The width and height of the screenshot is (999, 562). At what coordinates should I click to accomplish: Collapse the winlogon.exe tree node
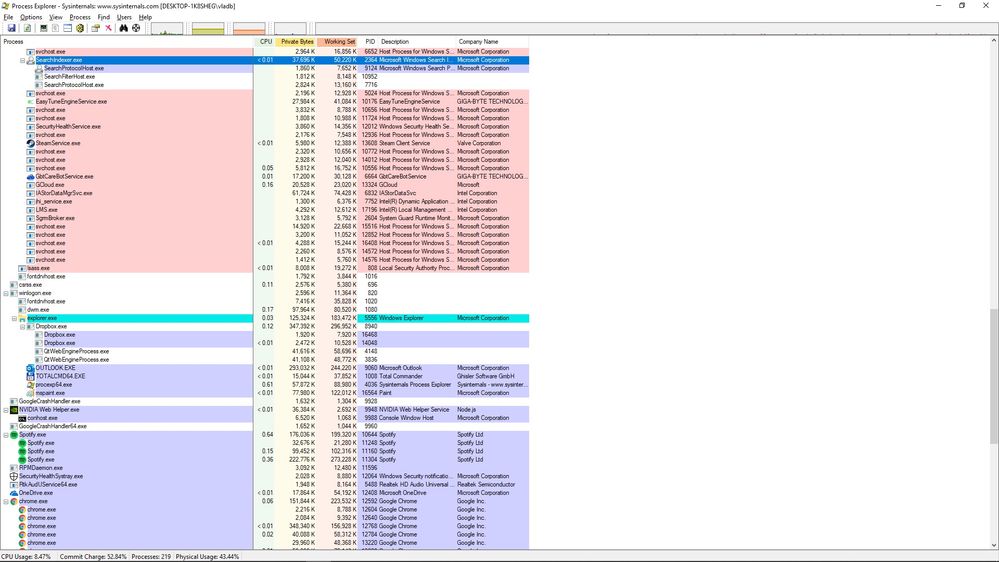click(6, 293)
